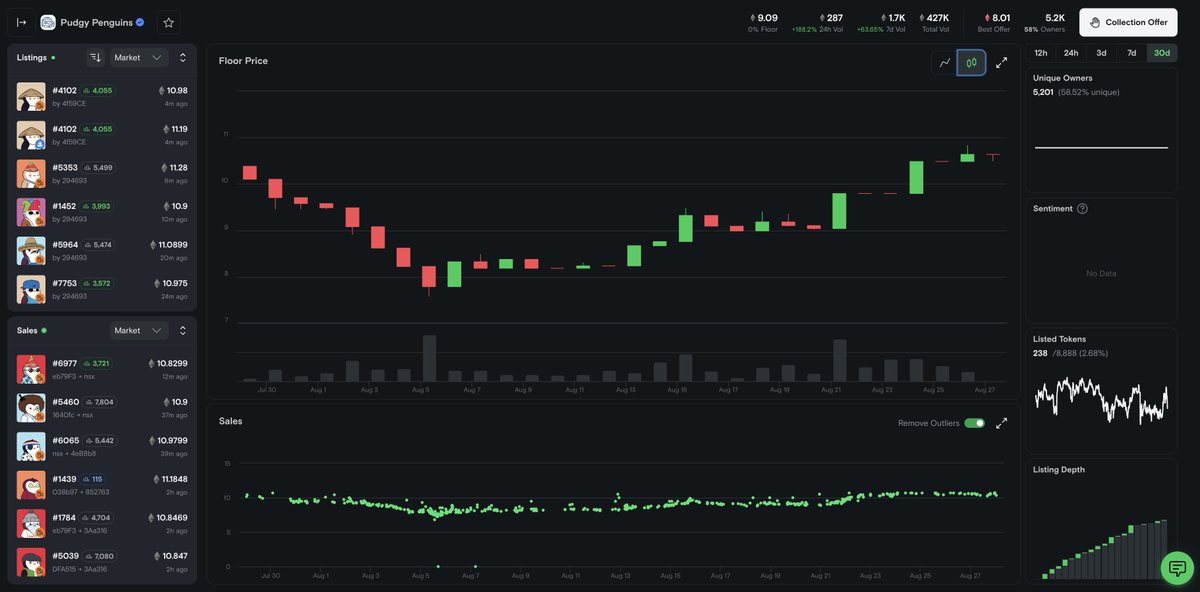
Task: Click the Sentiment help question icon
Action: 1082,208
